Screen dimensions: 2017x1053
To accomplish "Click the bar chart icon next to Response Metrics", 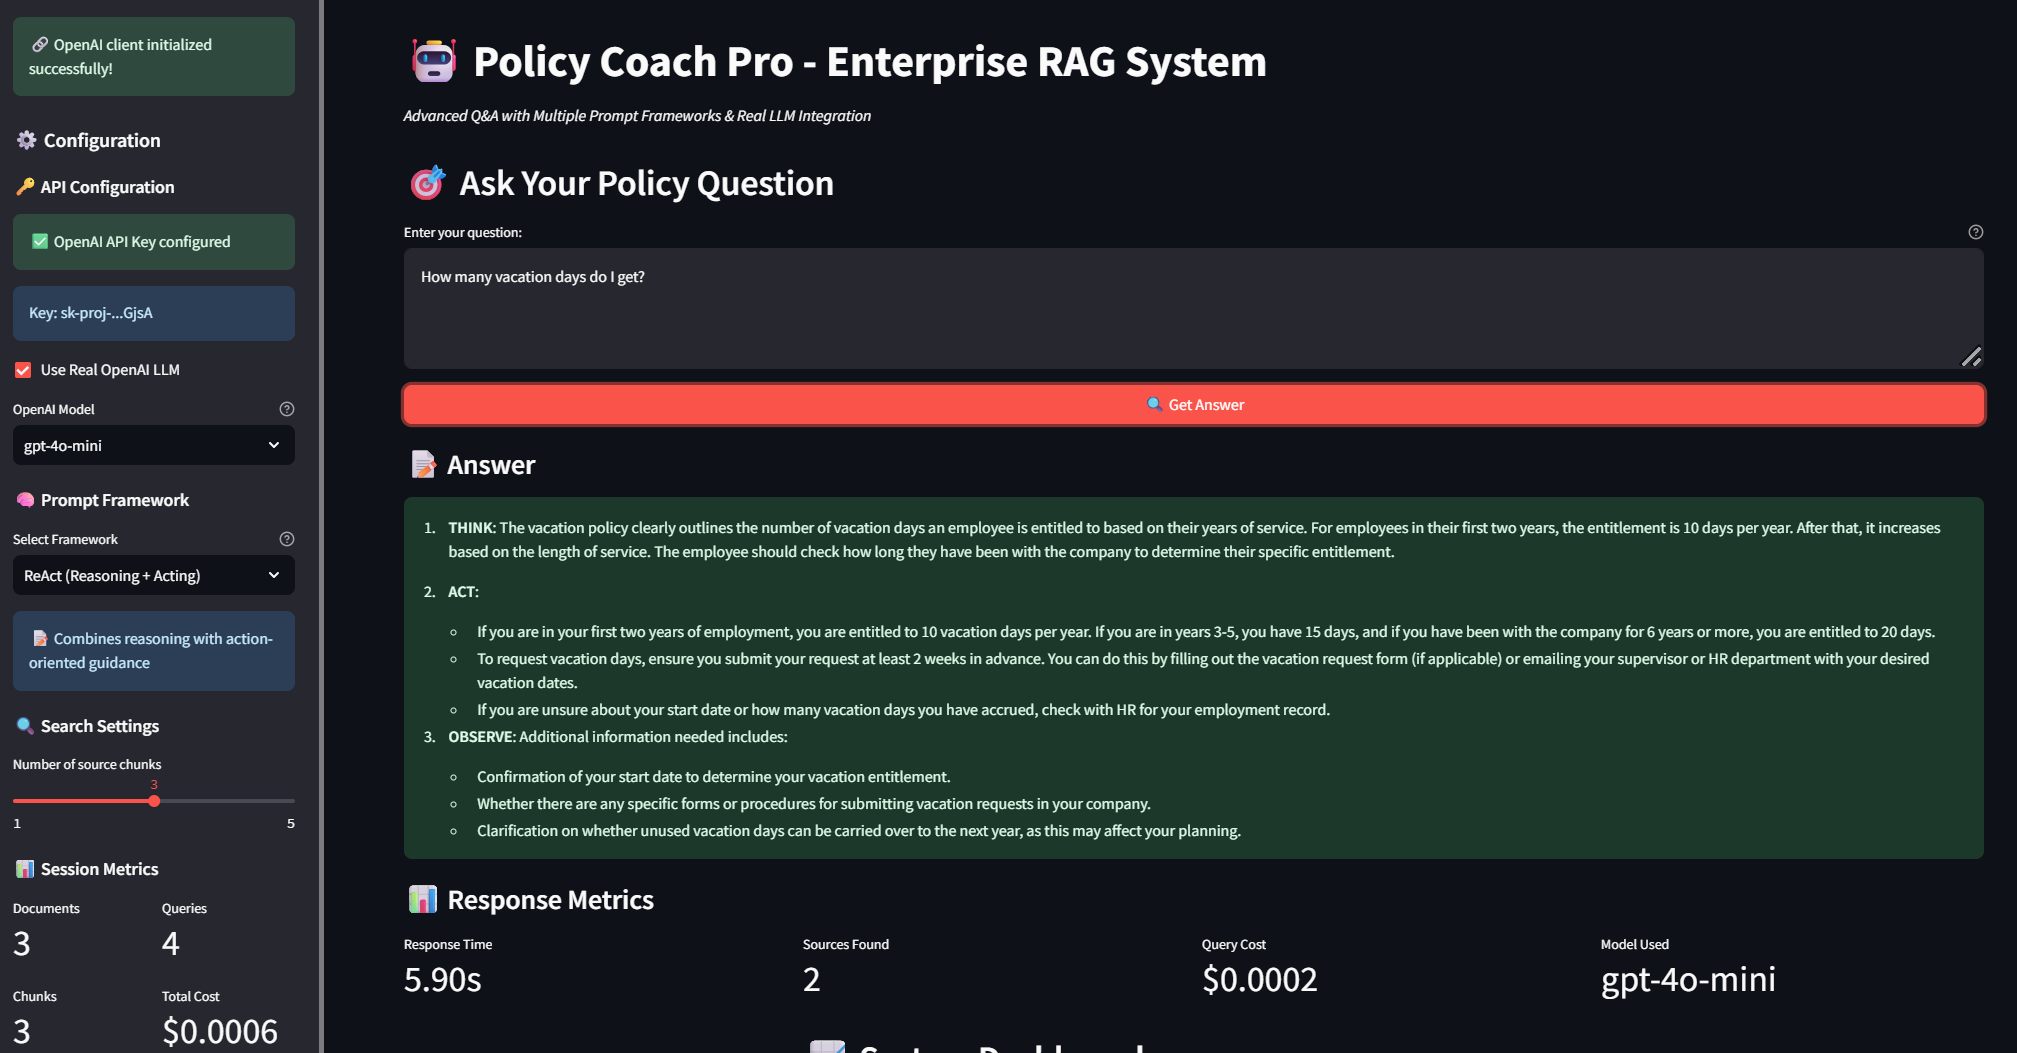I will click(x=423, y=900).
